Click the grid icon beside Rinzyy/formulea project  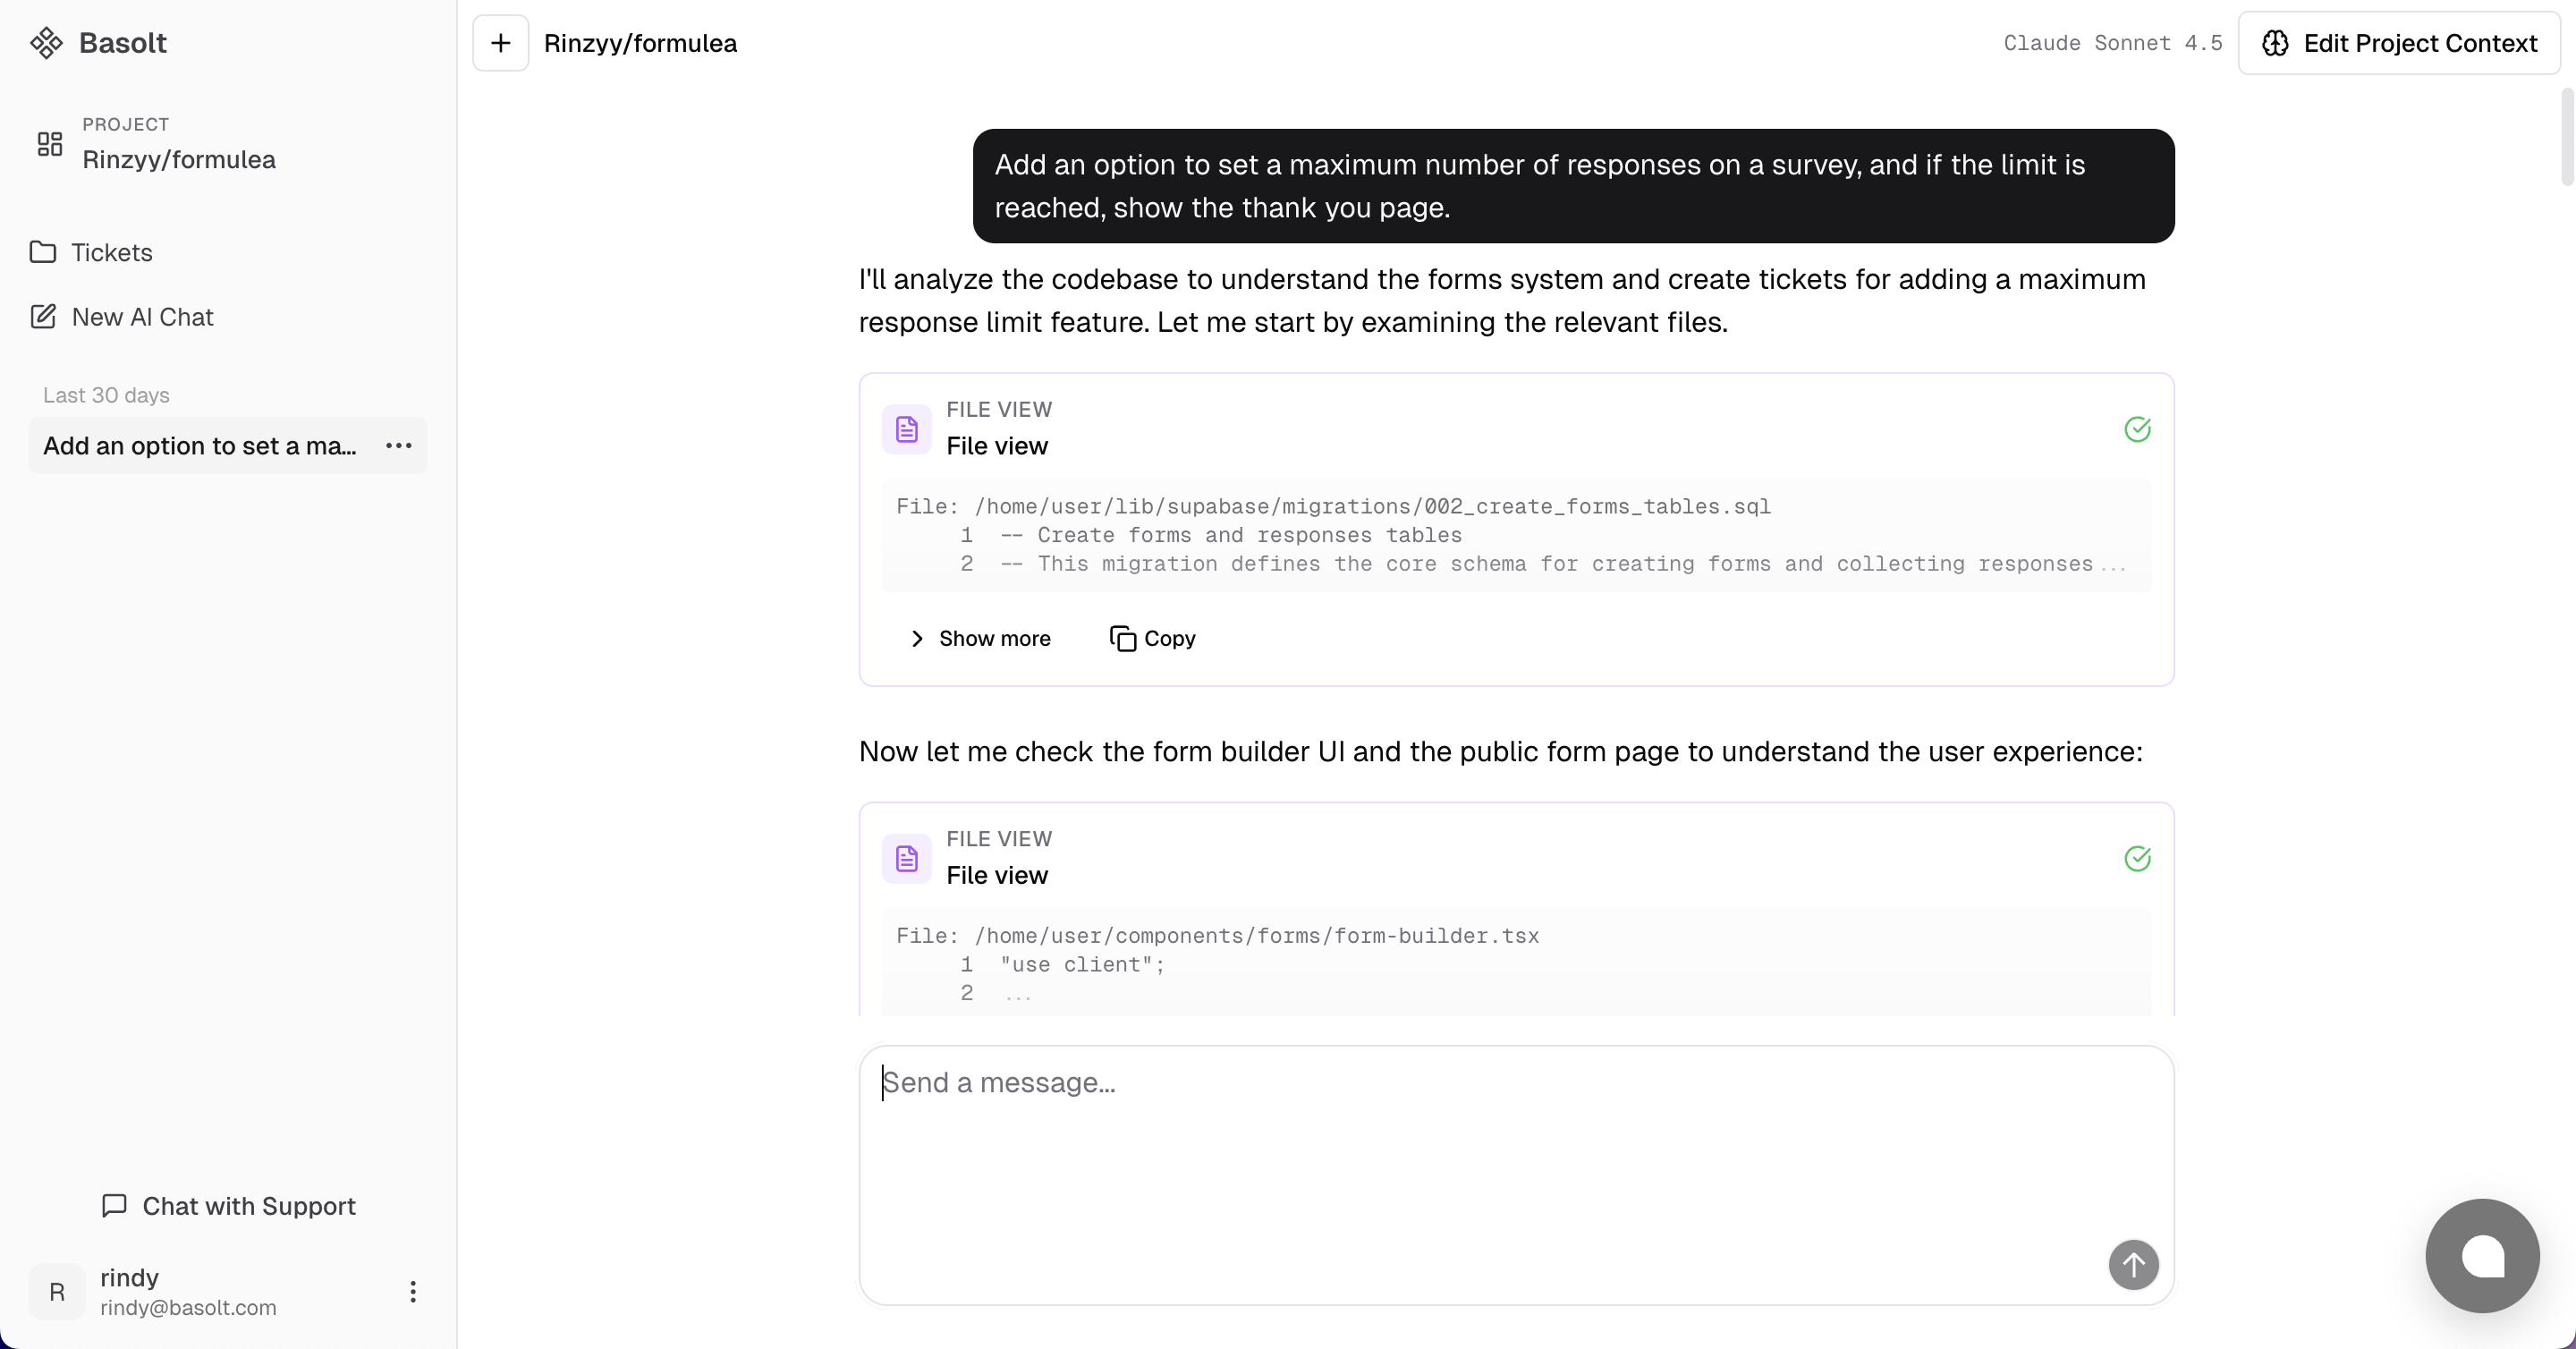point(49,144)
